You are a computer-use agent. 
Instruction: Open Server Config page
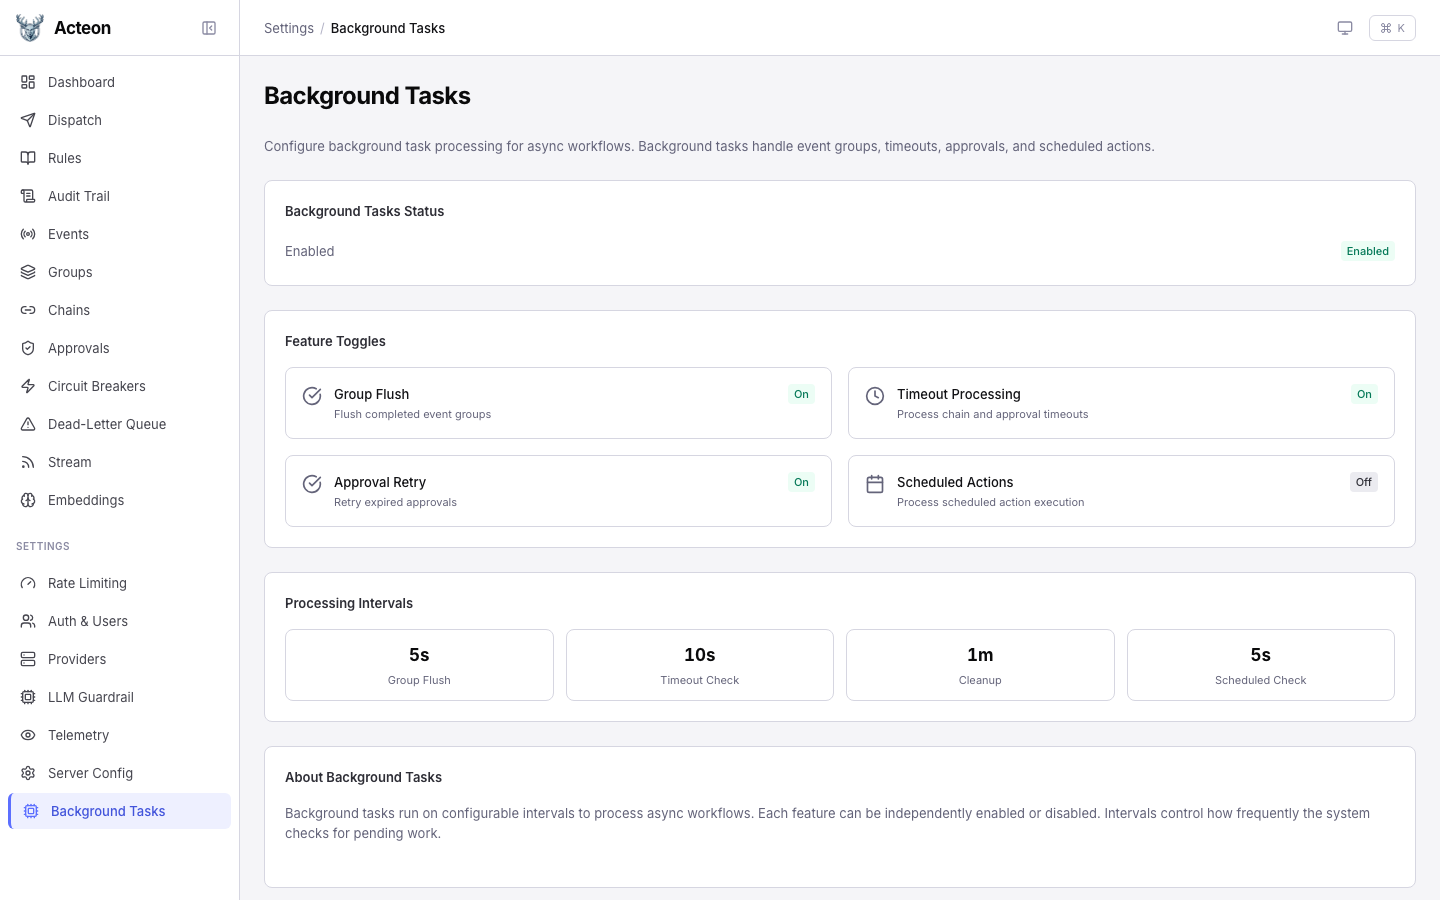tap(90, 773)
